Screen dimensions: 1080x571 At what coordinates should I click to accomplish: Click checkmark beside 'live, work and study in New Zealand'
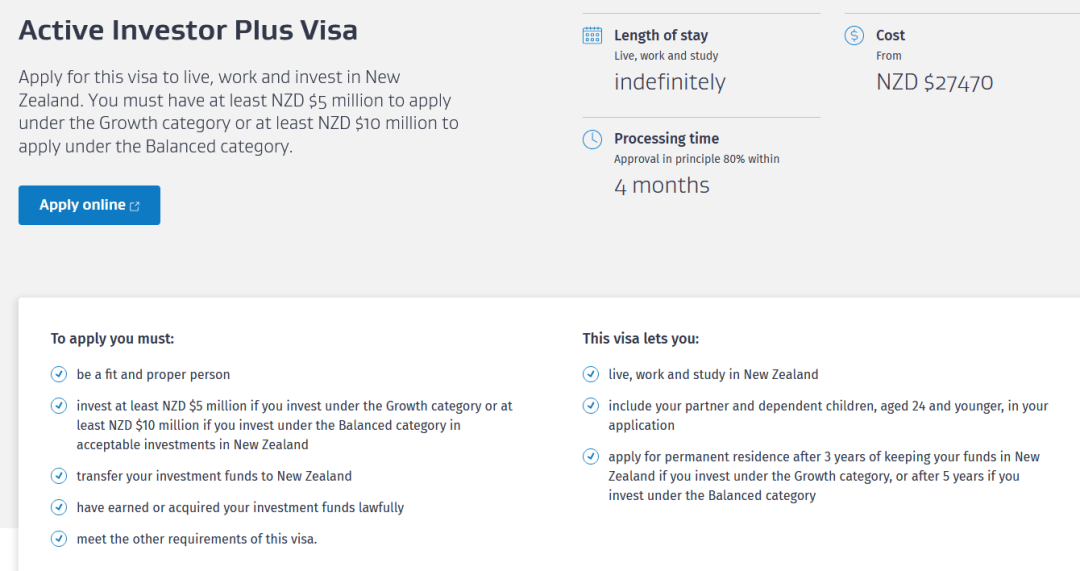tap(591, 375)
